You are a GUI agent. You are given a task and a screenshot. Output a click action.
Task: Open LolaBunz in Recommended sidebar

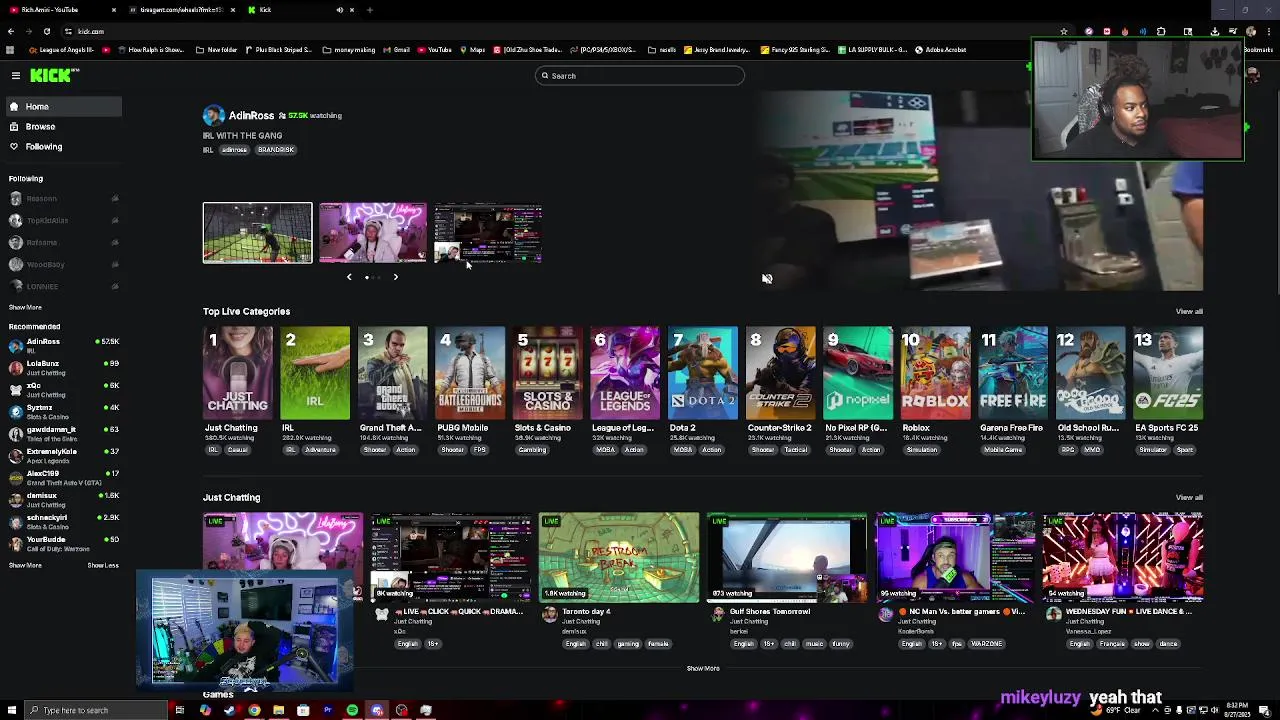[62, 367]
